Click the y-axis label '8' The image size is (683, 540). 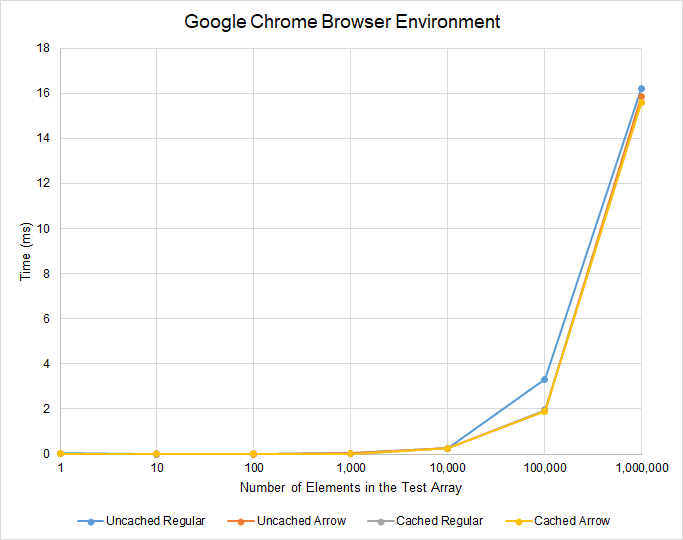(x=47, y=273)
